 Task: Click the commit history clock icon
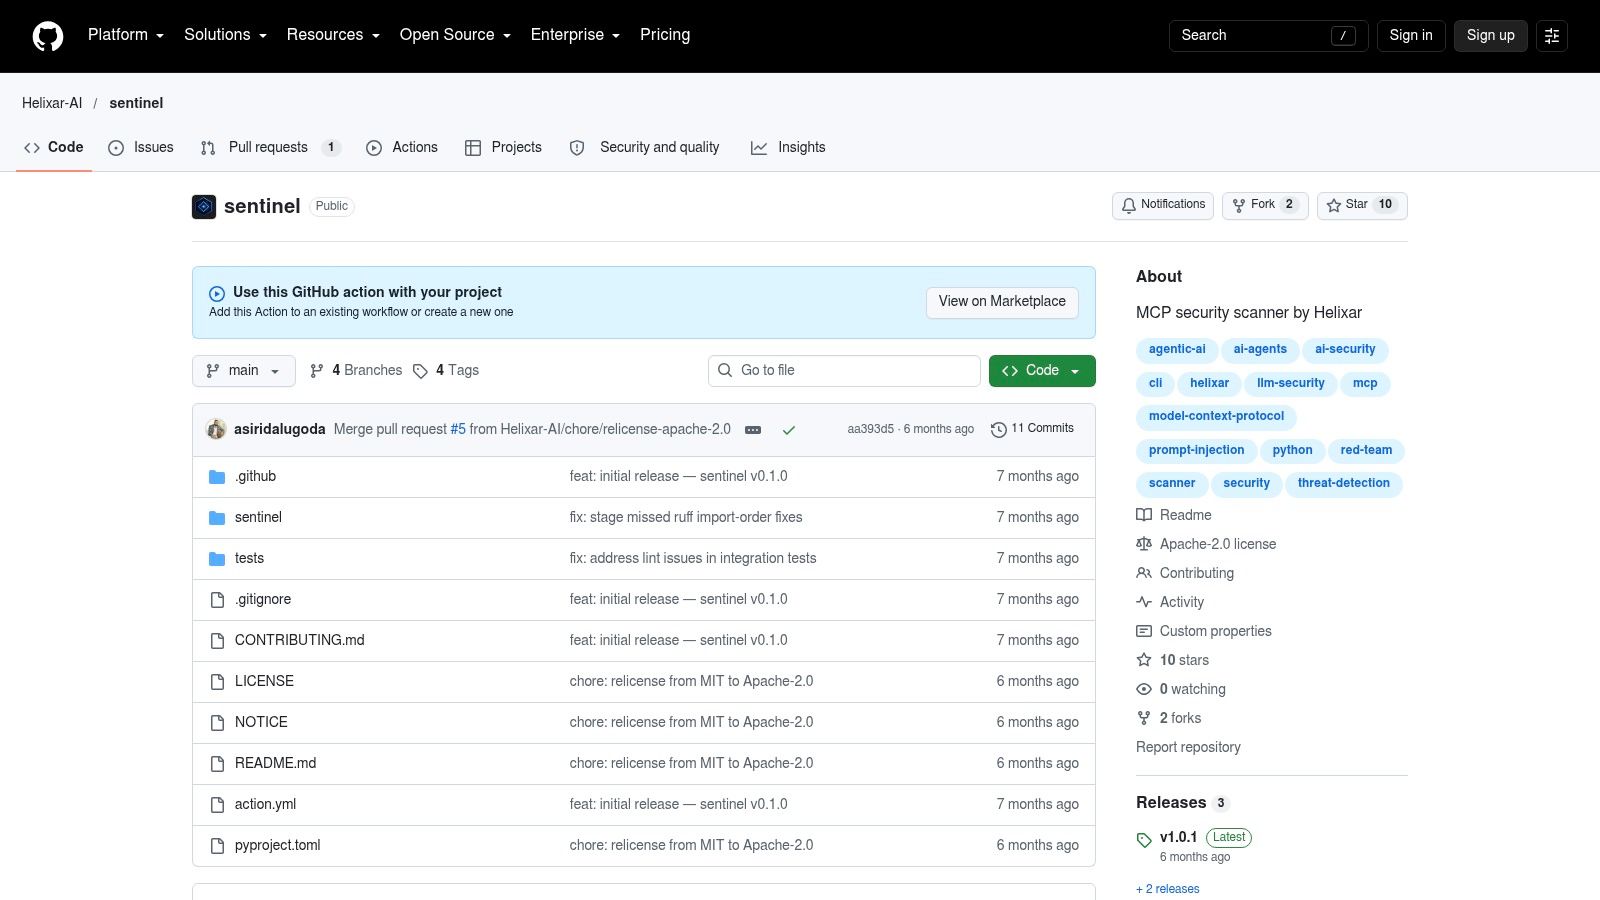pos(998,429)
